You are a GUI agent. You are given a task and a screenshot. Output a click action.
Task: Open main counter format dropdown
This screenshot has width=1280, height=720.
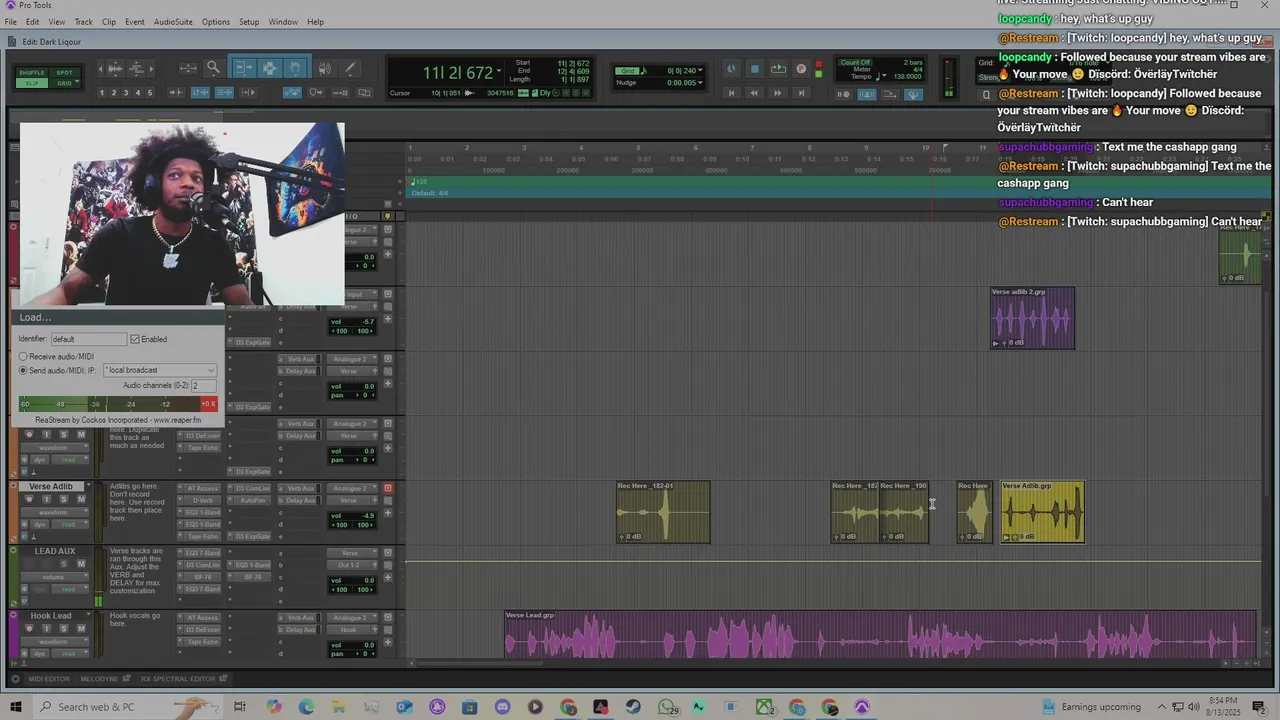pyautogui.click(x=498, y=71)
